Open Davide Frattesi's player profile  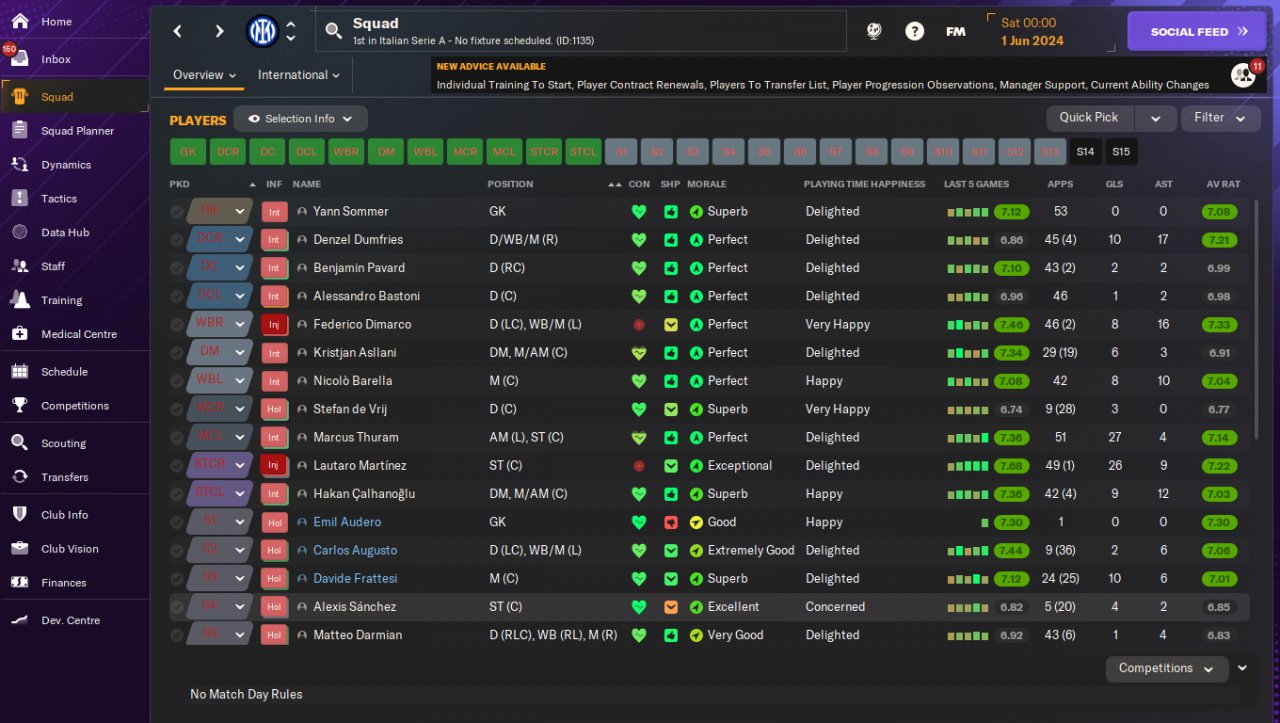(x=355, y=578)
